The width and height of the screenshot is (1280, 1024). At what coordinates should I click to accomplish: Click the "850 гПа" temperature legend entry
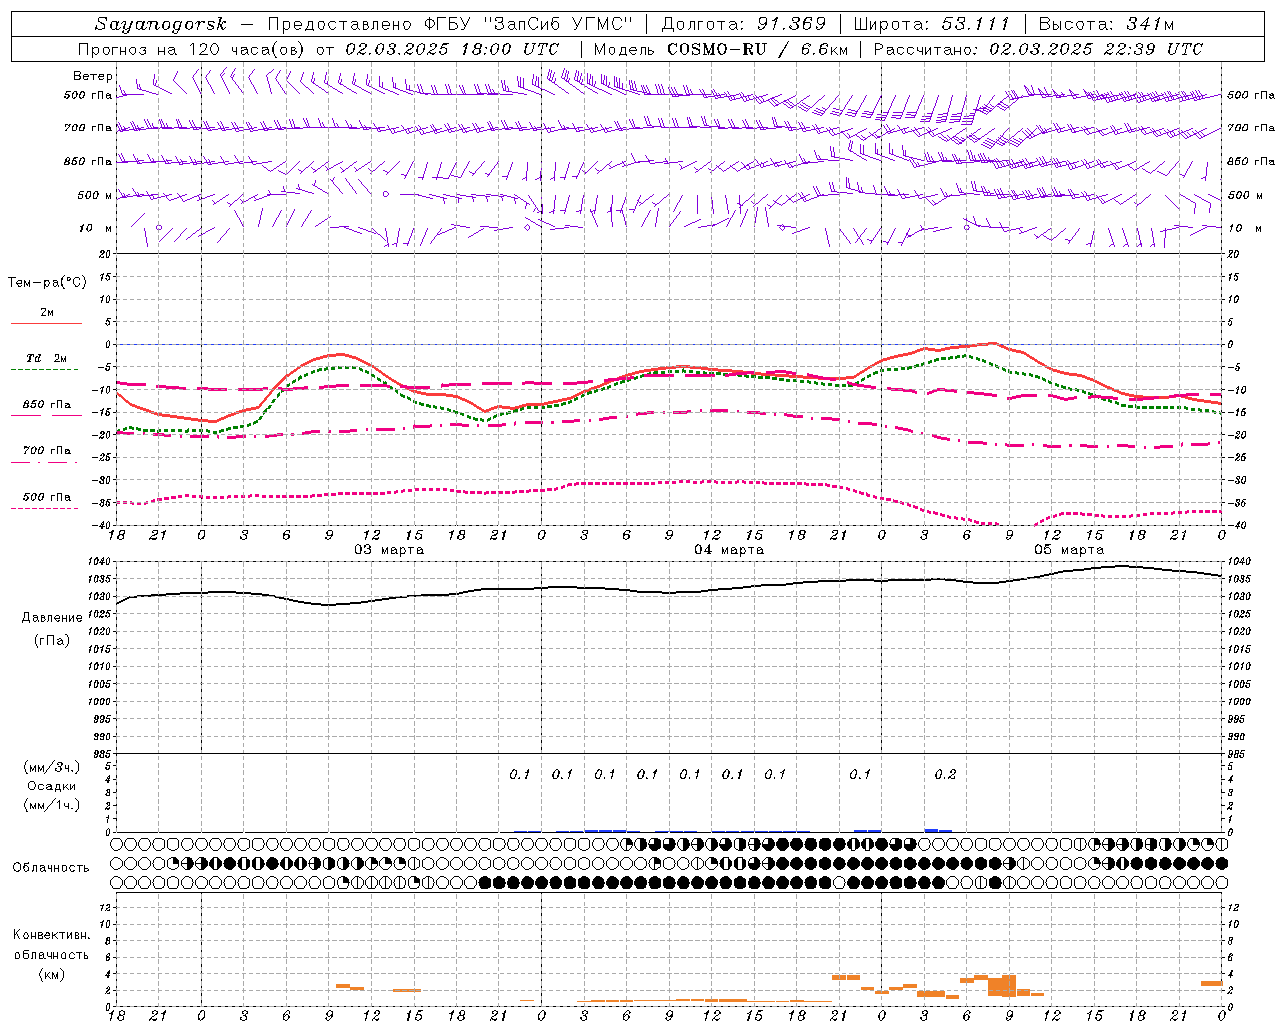tap(47, 405)
